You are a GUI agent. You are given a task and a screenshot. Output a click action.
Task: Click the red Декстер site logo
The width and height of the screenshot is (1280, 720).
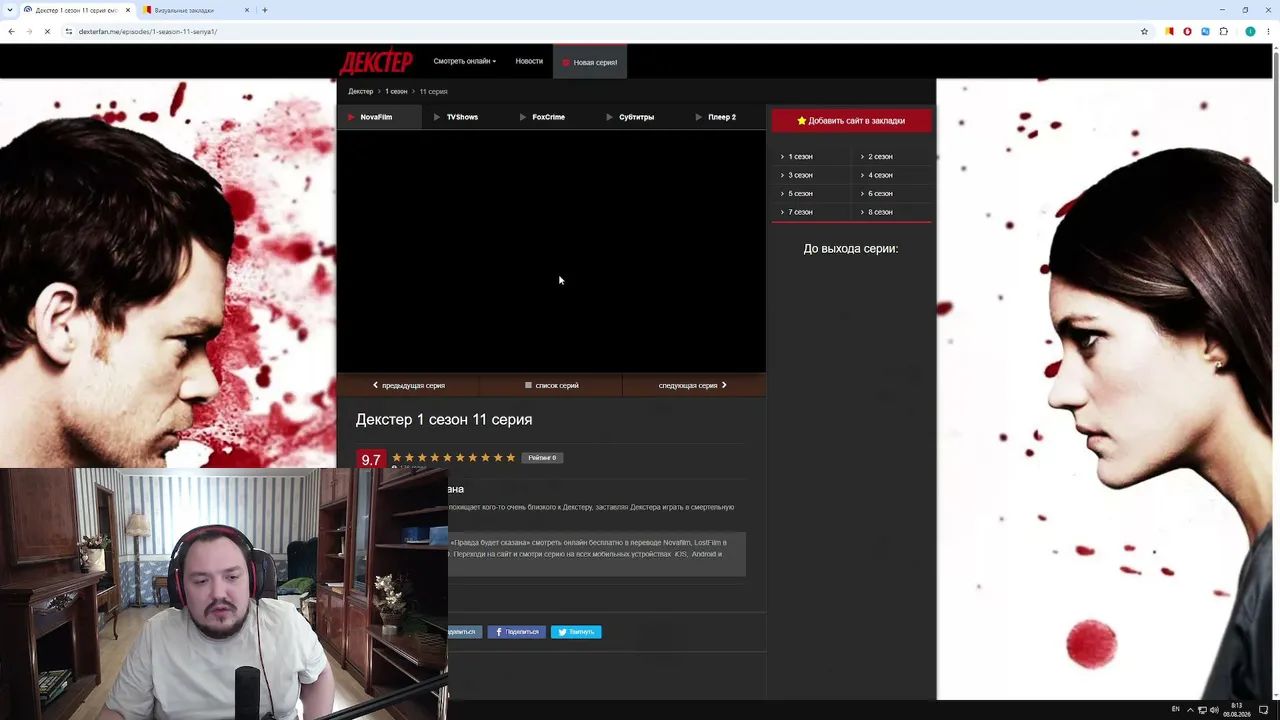[376, 62]
